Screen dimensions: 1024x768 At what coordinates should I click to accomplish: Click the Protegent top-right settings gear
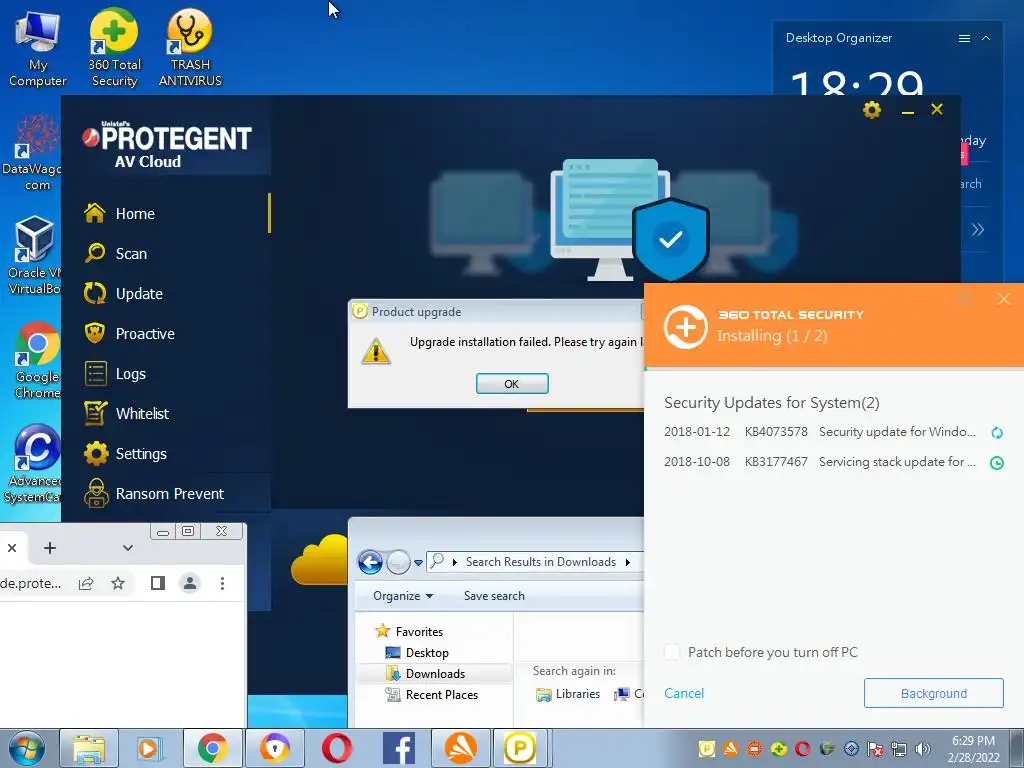point(872,110)
